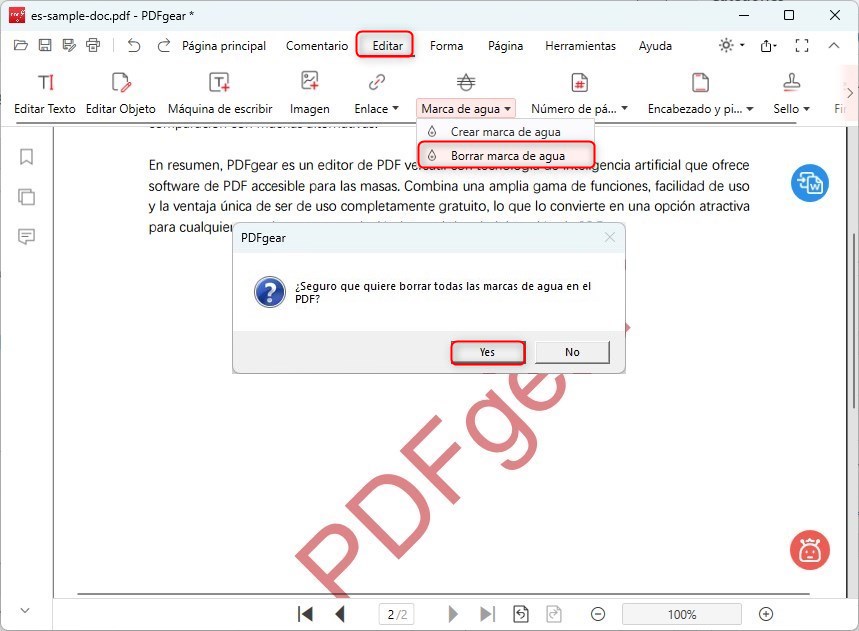Click the zoom in plus button
This screenshot has width=859, height=631.
(x=766, y=615)
